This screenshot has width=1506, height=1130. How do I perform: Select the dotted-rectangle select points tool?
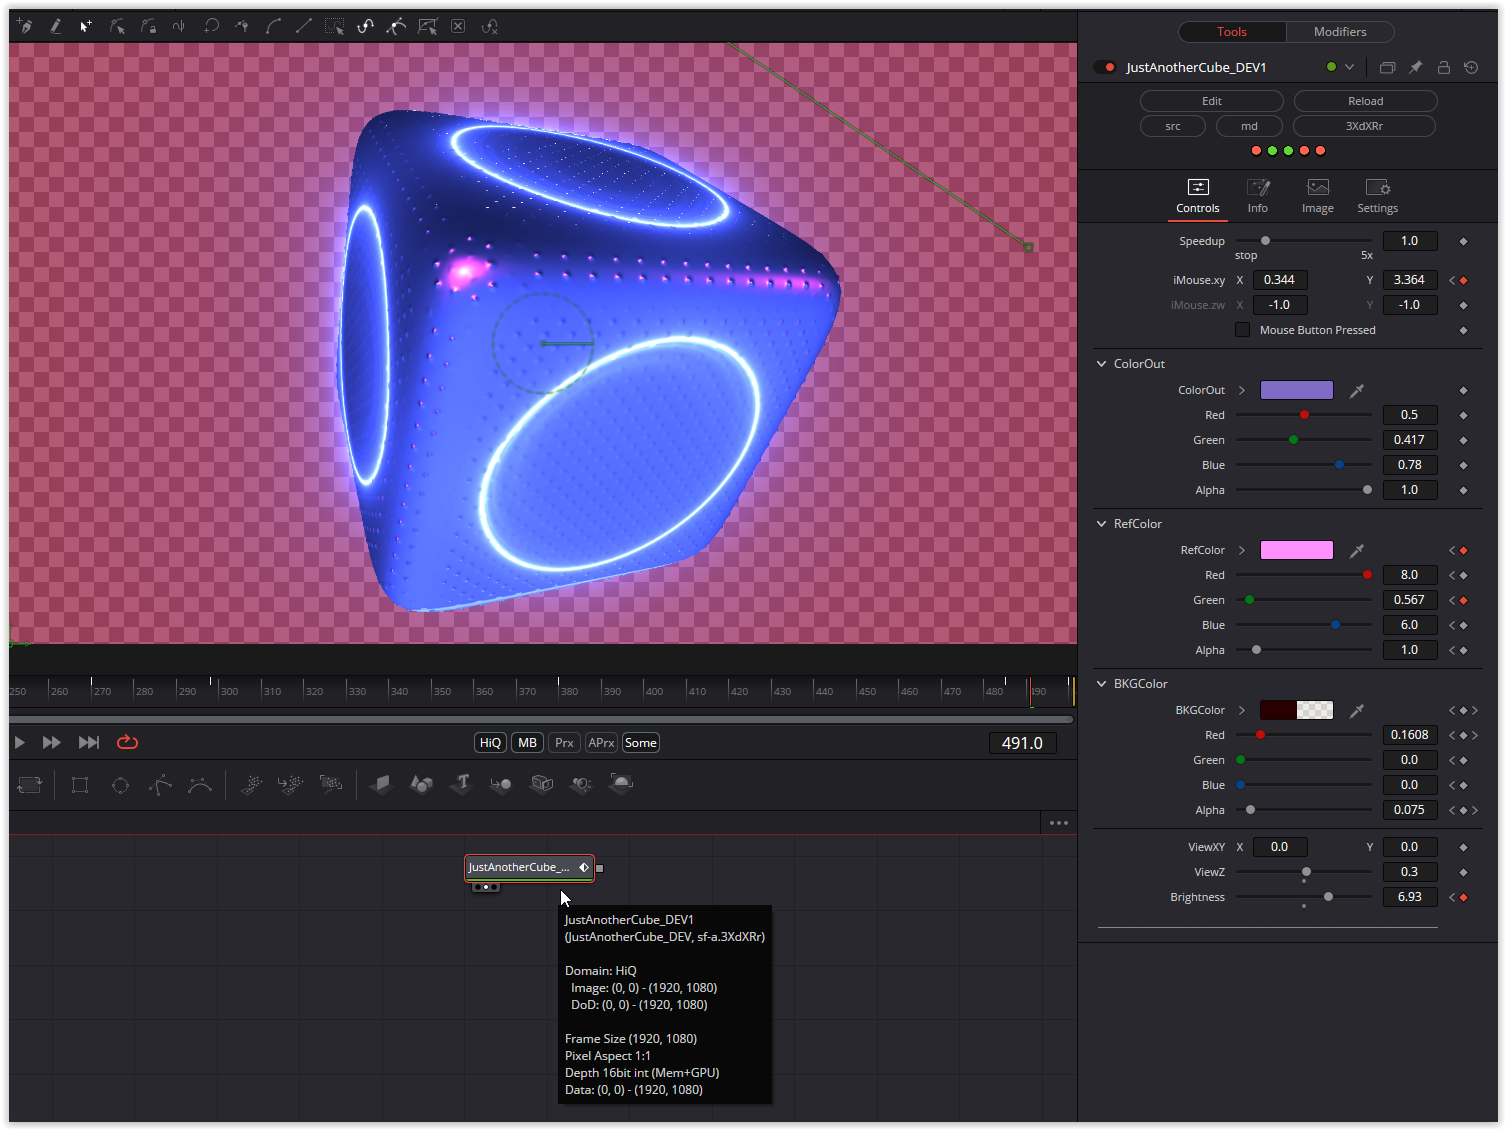click(335, 27)
